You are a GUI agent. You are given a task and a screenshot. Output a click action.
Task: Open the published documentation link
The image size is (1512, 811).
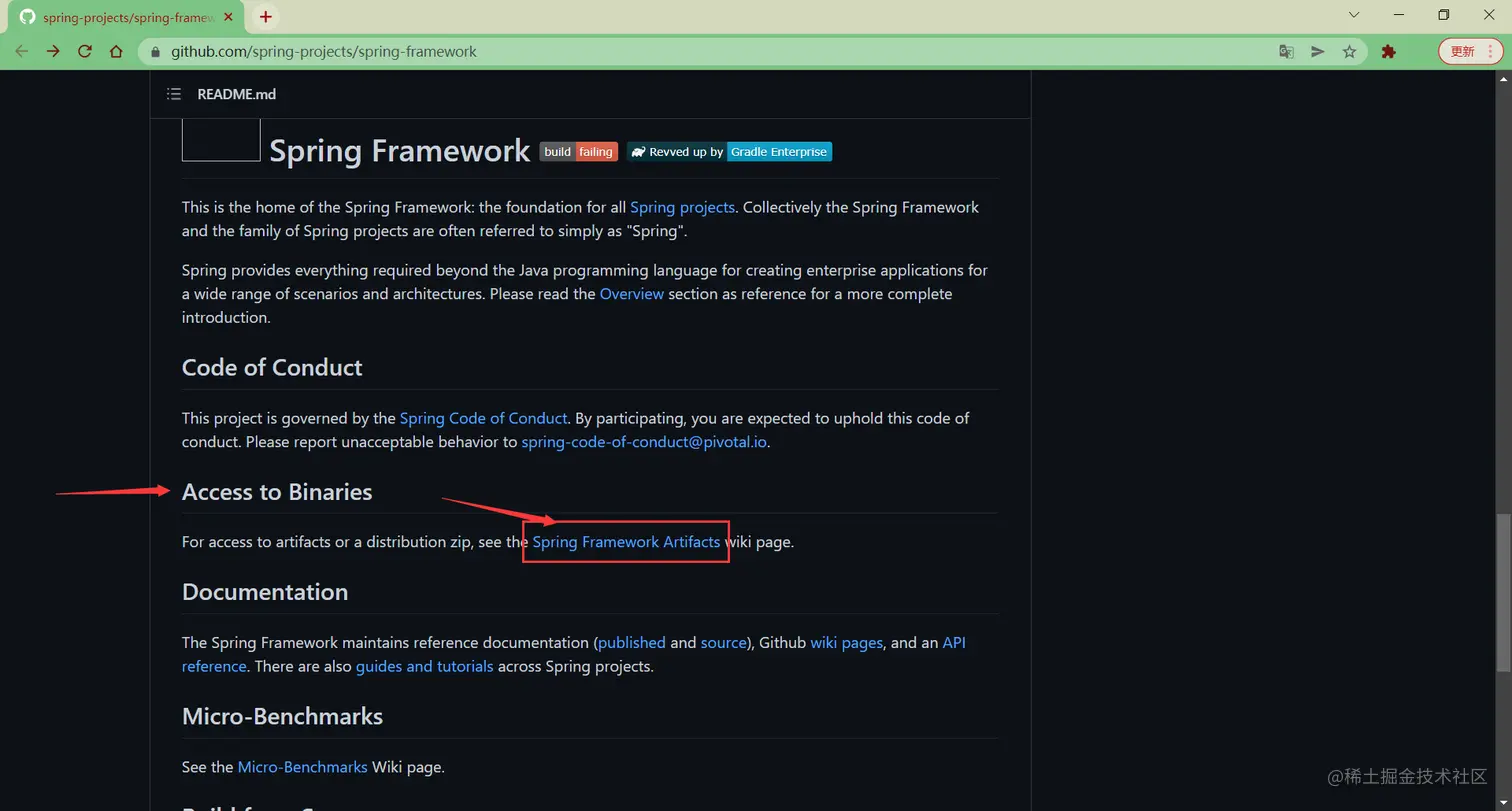(632, 643)
